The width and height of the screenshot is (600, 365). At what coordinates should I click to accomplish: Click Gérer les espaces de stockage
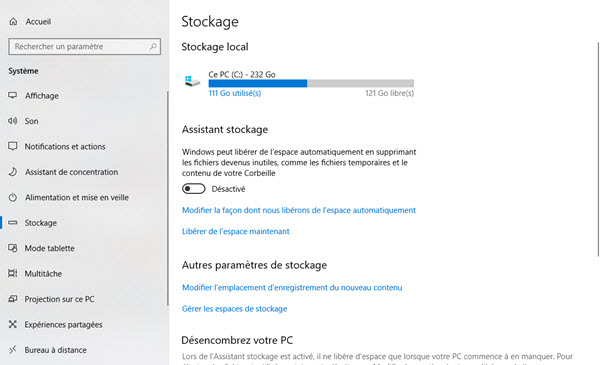[x=235, y=309]
